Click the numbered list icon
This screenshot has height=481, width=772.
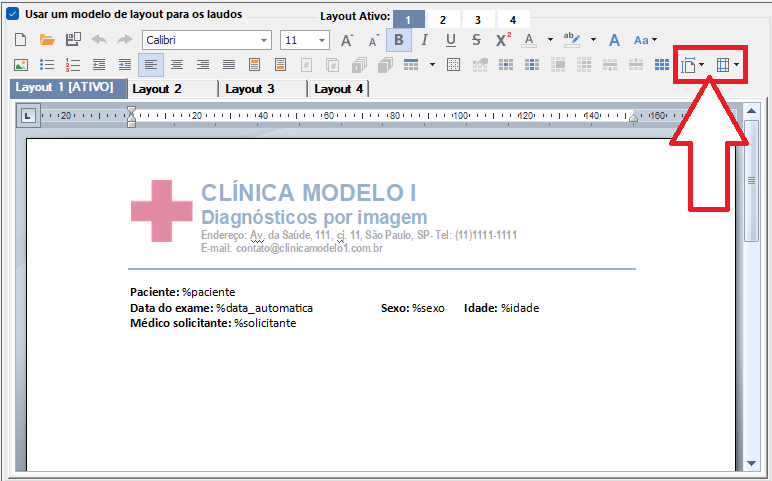(x=72, y=65)
